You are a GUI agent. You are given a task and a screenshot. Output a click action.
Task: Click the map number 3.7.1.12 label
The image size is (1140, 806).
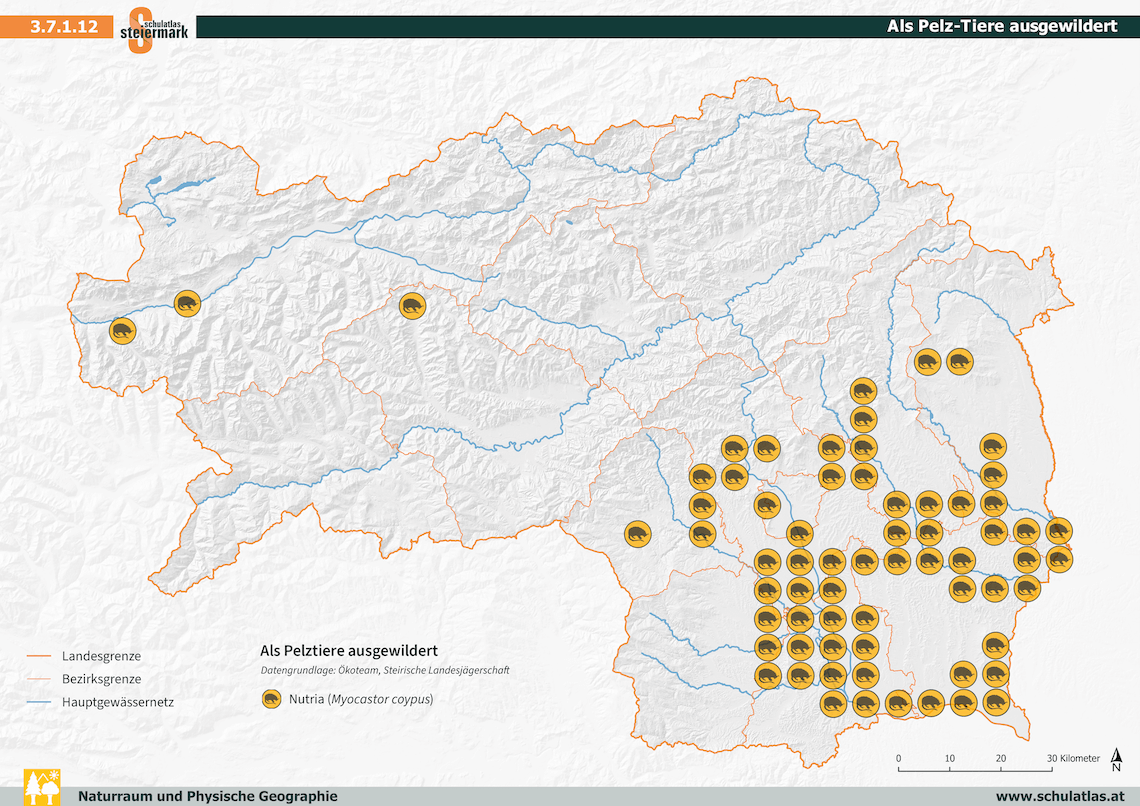[x=64, y=27]
